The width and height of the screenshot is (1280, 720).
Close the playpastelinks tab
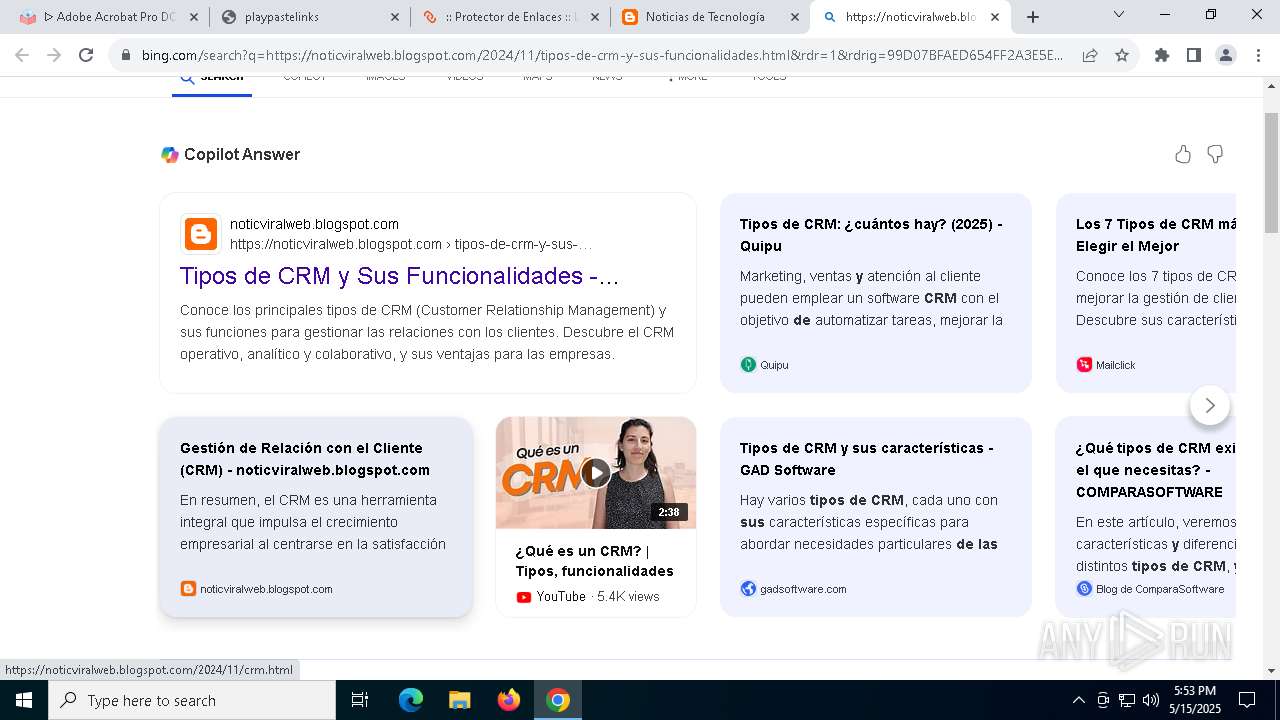tap(395, 17)
